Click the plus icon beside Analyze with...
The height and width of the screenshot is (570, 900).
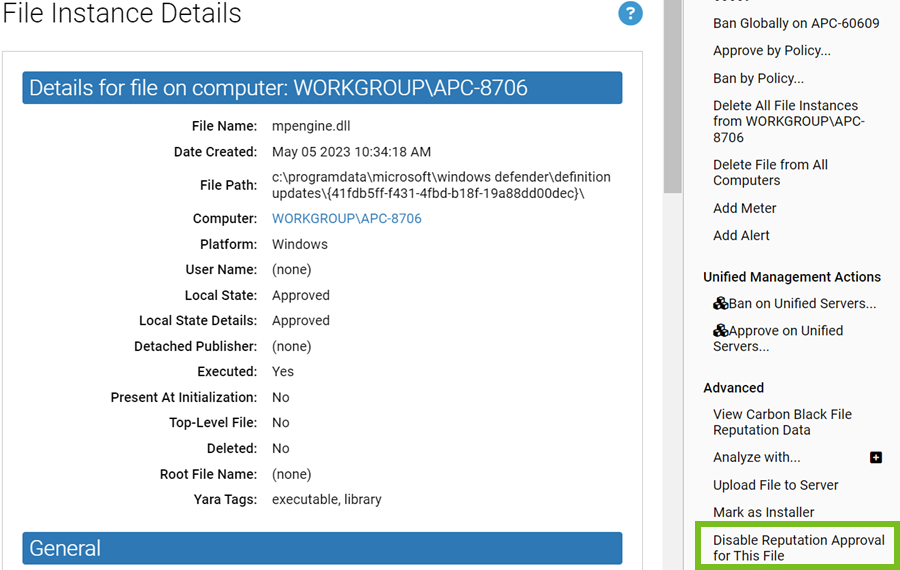pos(875,457)
